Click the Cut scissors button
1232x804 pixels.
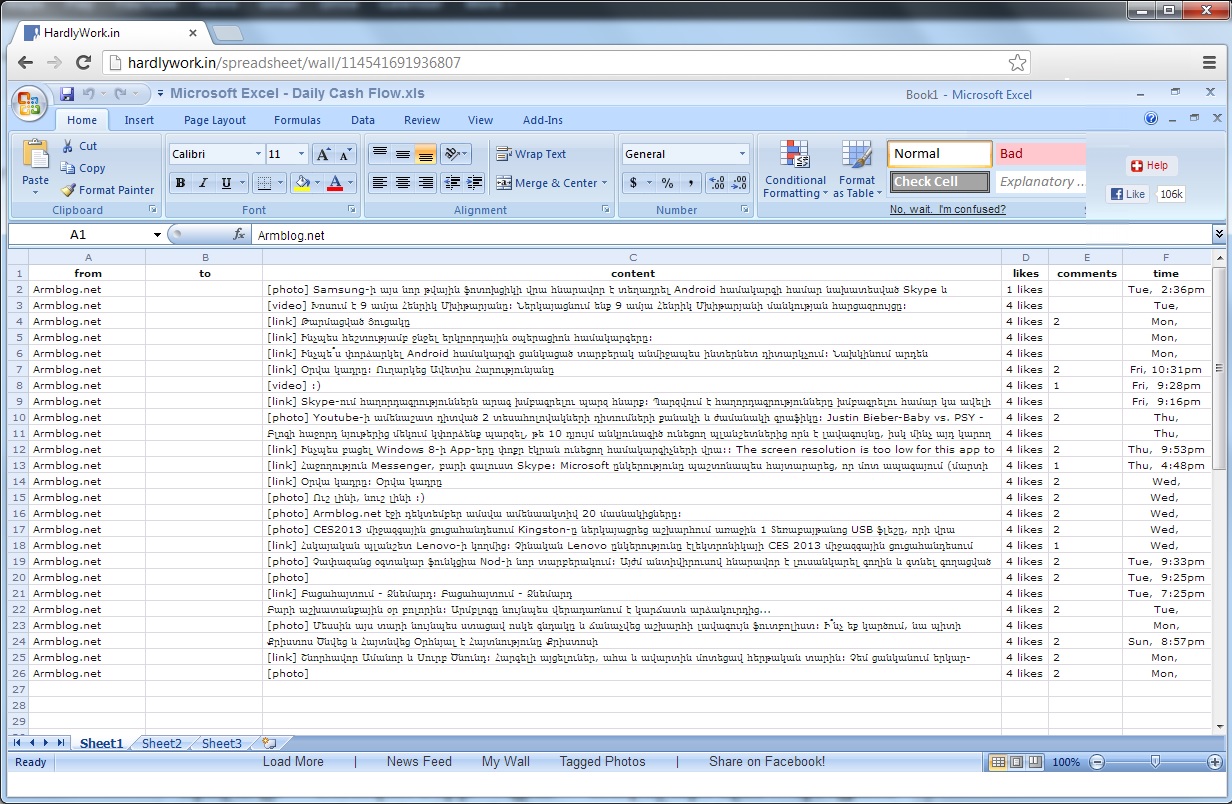79,146
